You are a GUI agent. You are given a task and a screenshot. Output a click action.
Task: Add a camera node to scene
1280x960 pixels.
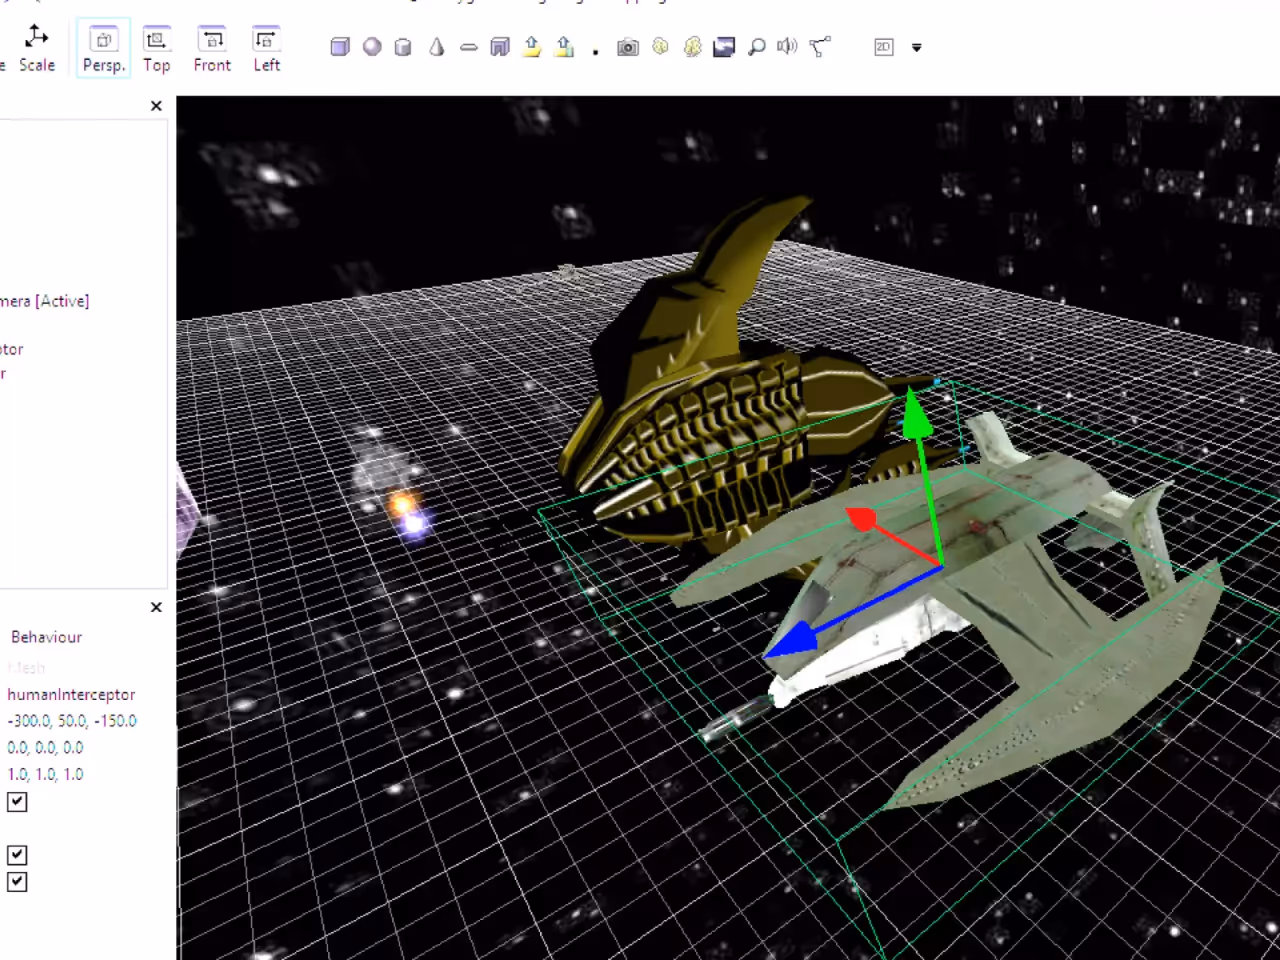(628, 47)
